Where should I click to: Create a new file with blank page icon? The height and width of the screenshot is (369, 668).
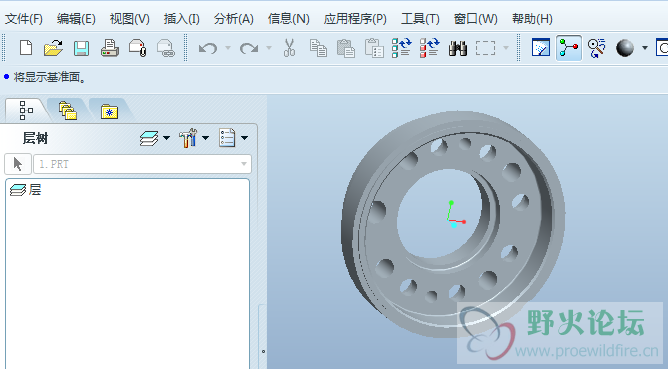point(26,48)
